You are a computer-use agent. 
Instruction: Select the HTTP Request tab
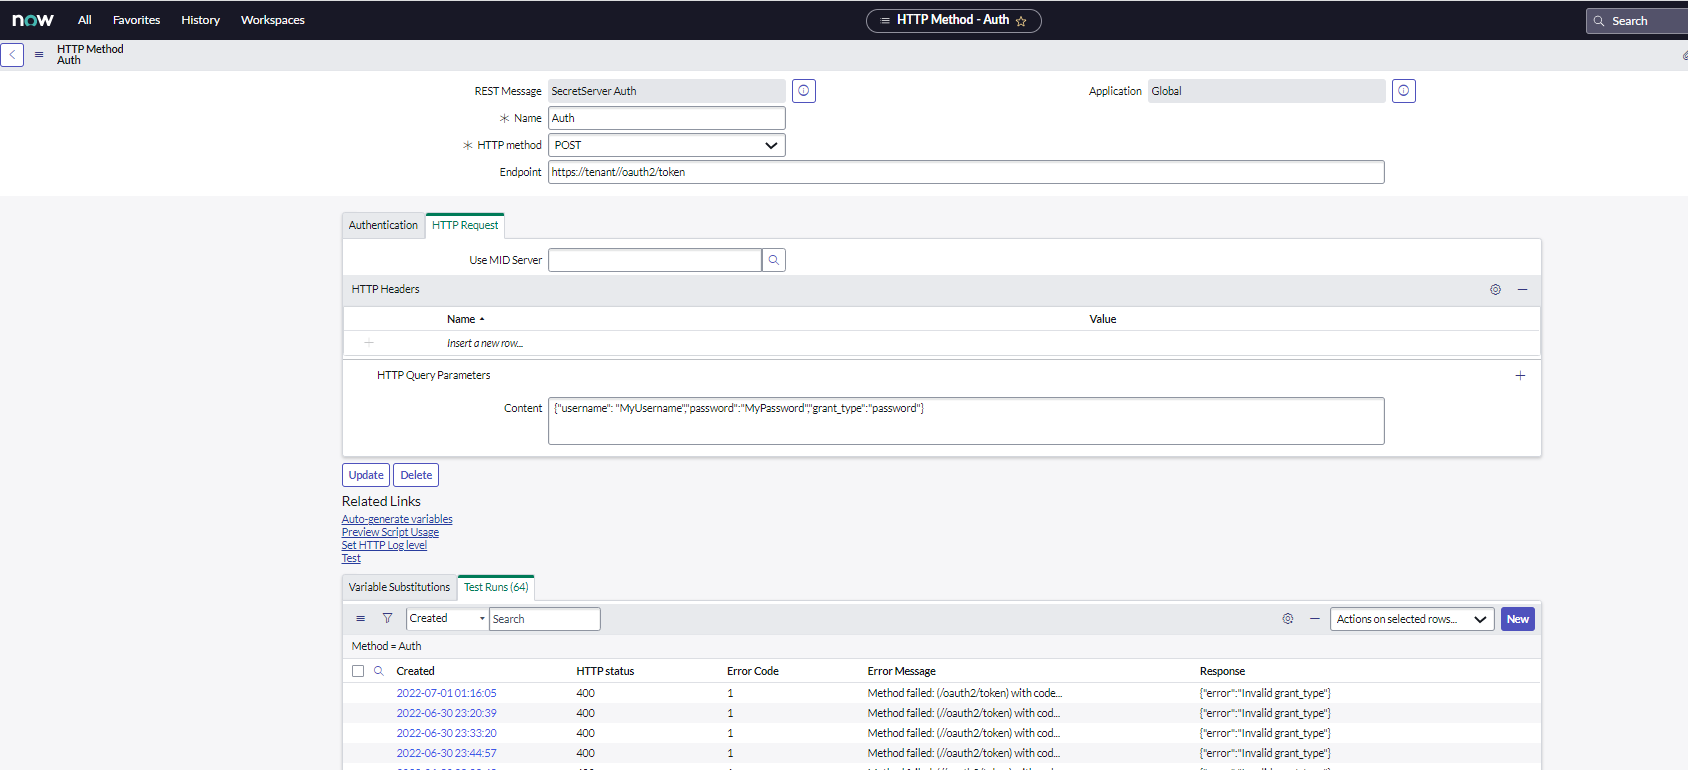465,226
